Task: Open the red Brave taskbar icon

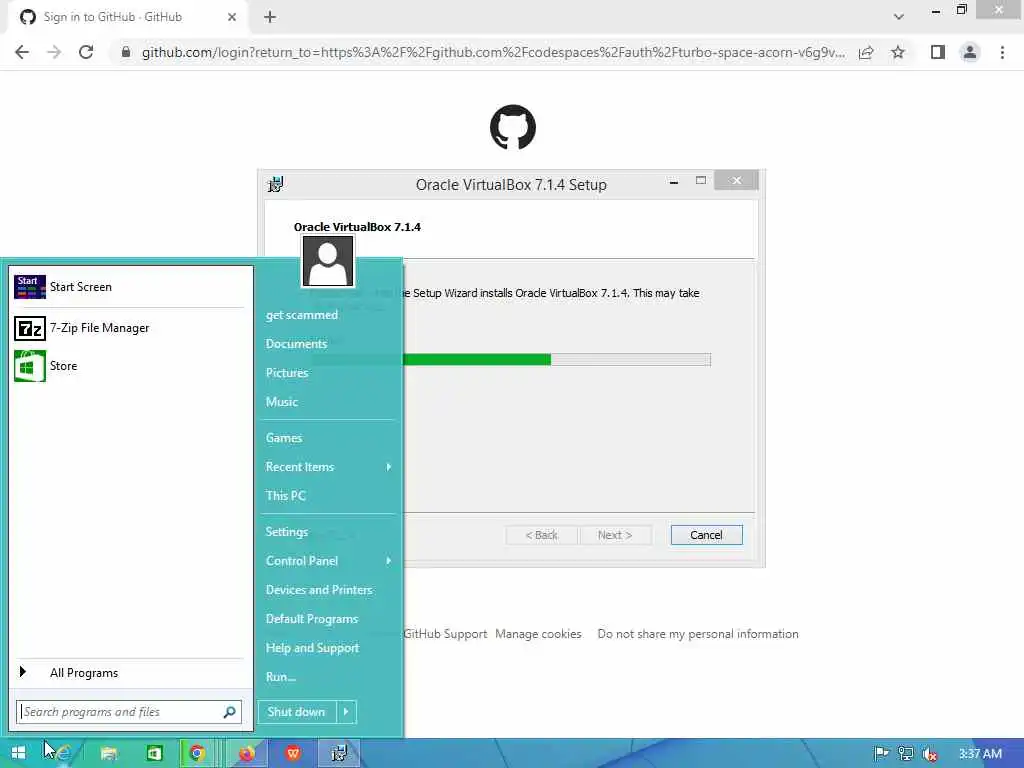Action: point(293,753)
